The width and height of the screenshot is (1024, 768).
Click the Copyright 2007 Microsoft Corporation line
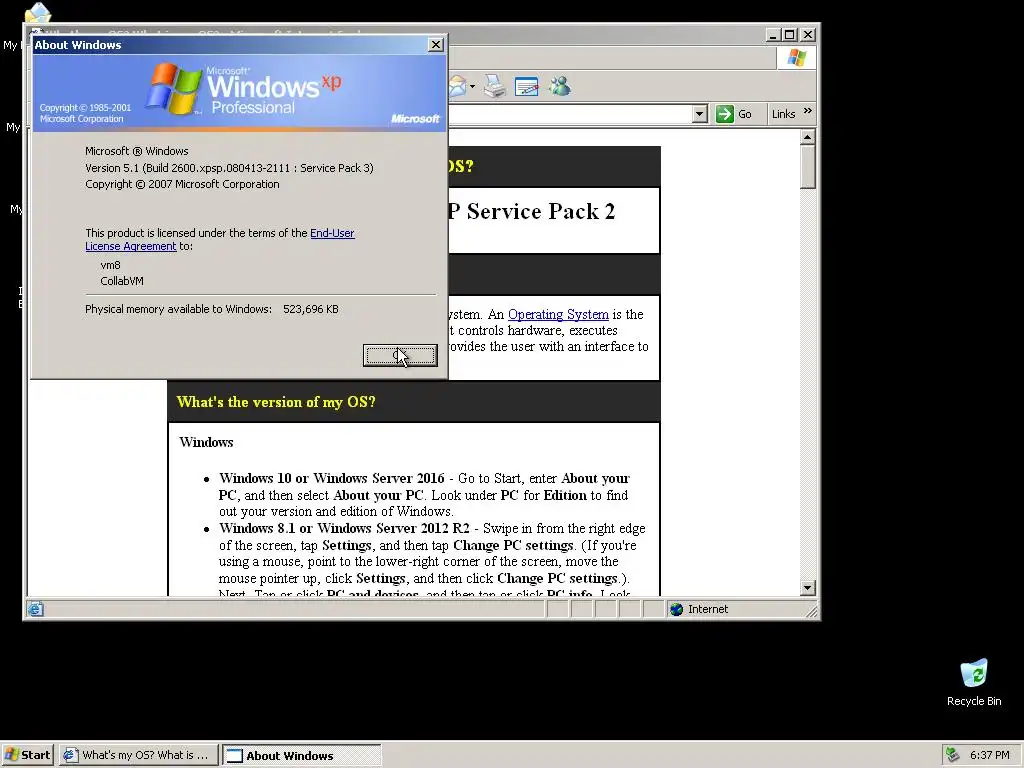(x=182, y=184)
